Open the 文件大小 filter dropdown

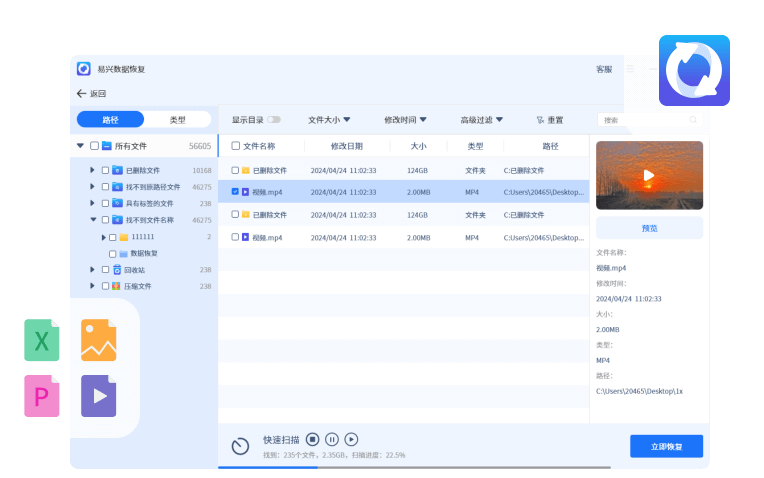329,120
